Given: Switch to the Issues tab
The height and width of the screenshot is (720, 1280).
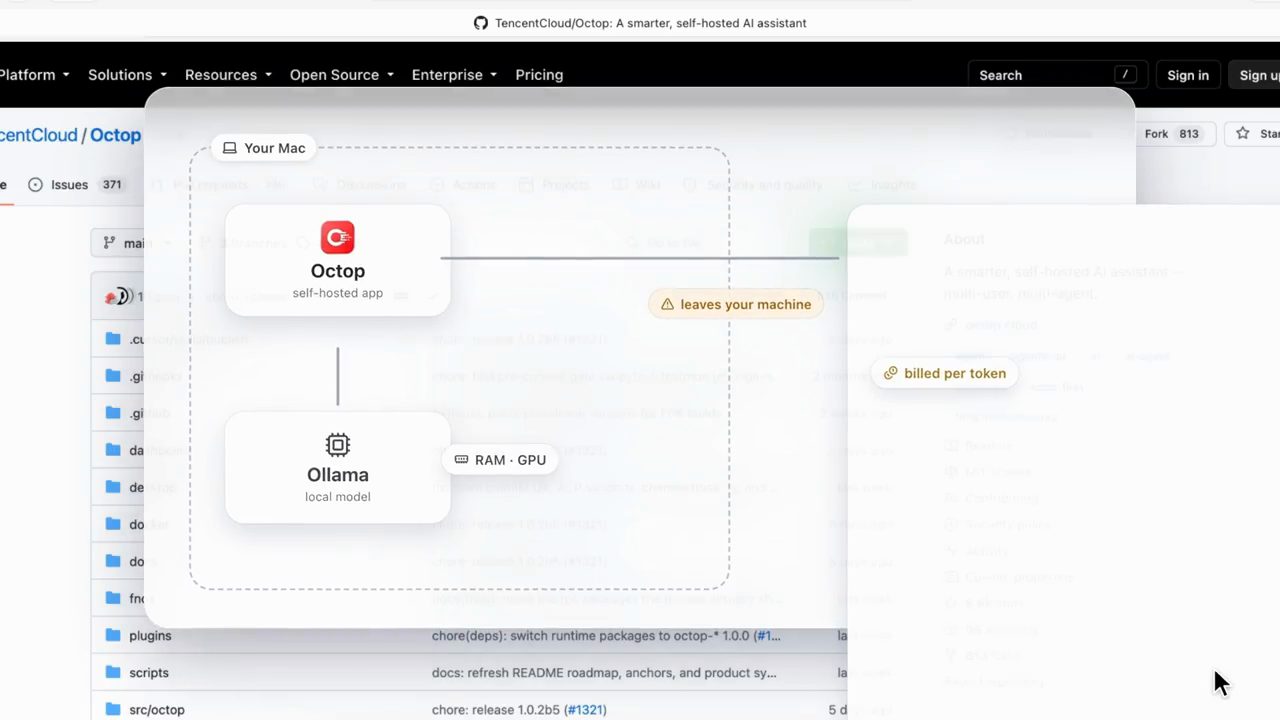Looking at the screenshot, I should coord(75,185).
